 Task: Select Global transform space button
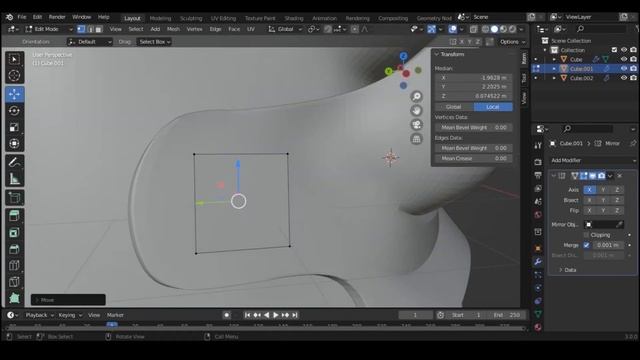[x=454, y=107]
